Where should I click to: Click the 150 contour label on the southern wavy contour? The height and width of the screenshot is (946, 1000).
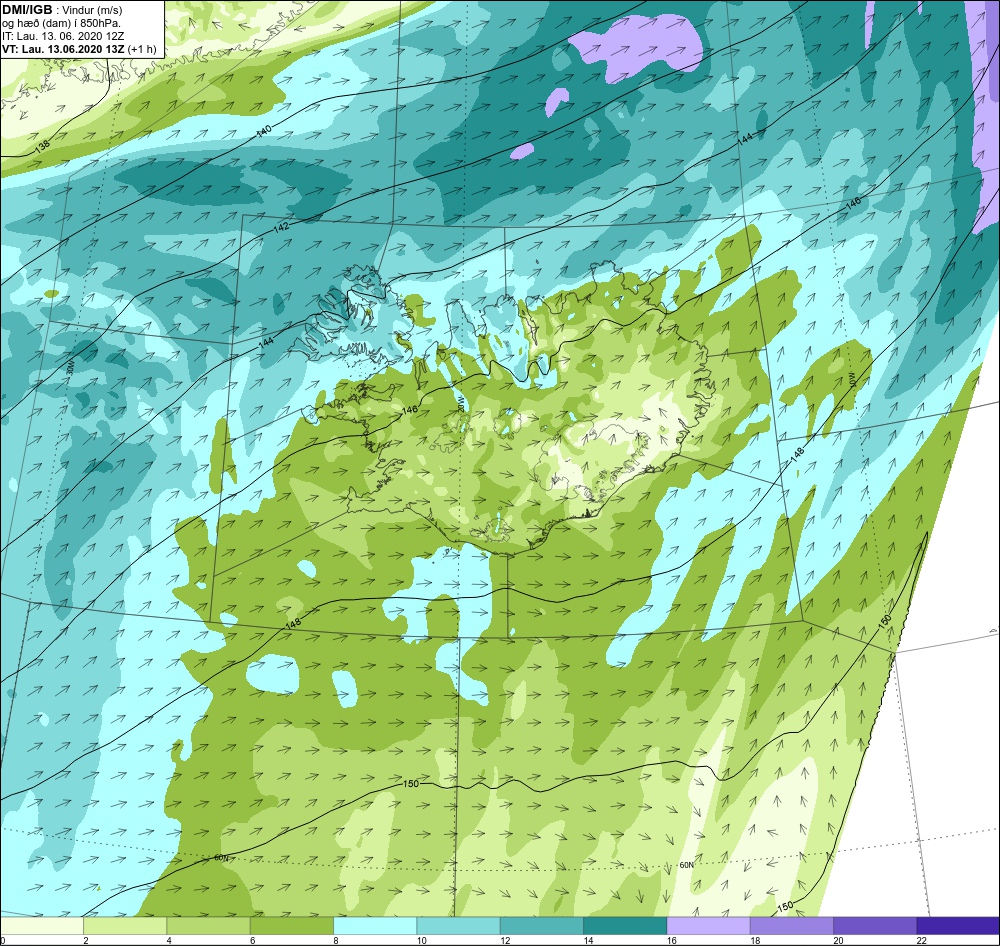[x=411, y=783]
